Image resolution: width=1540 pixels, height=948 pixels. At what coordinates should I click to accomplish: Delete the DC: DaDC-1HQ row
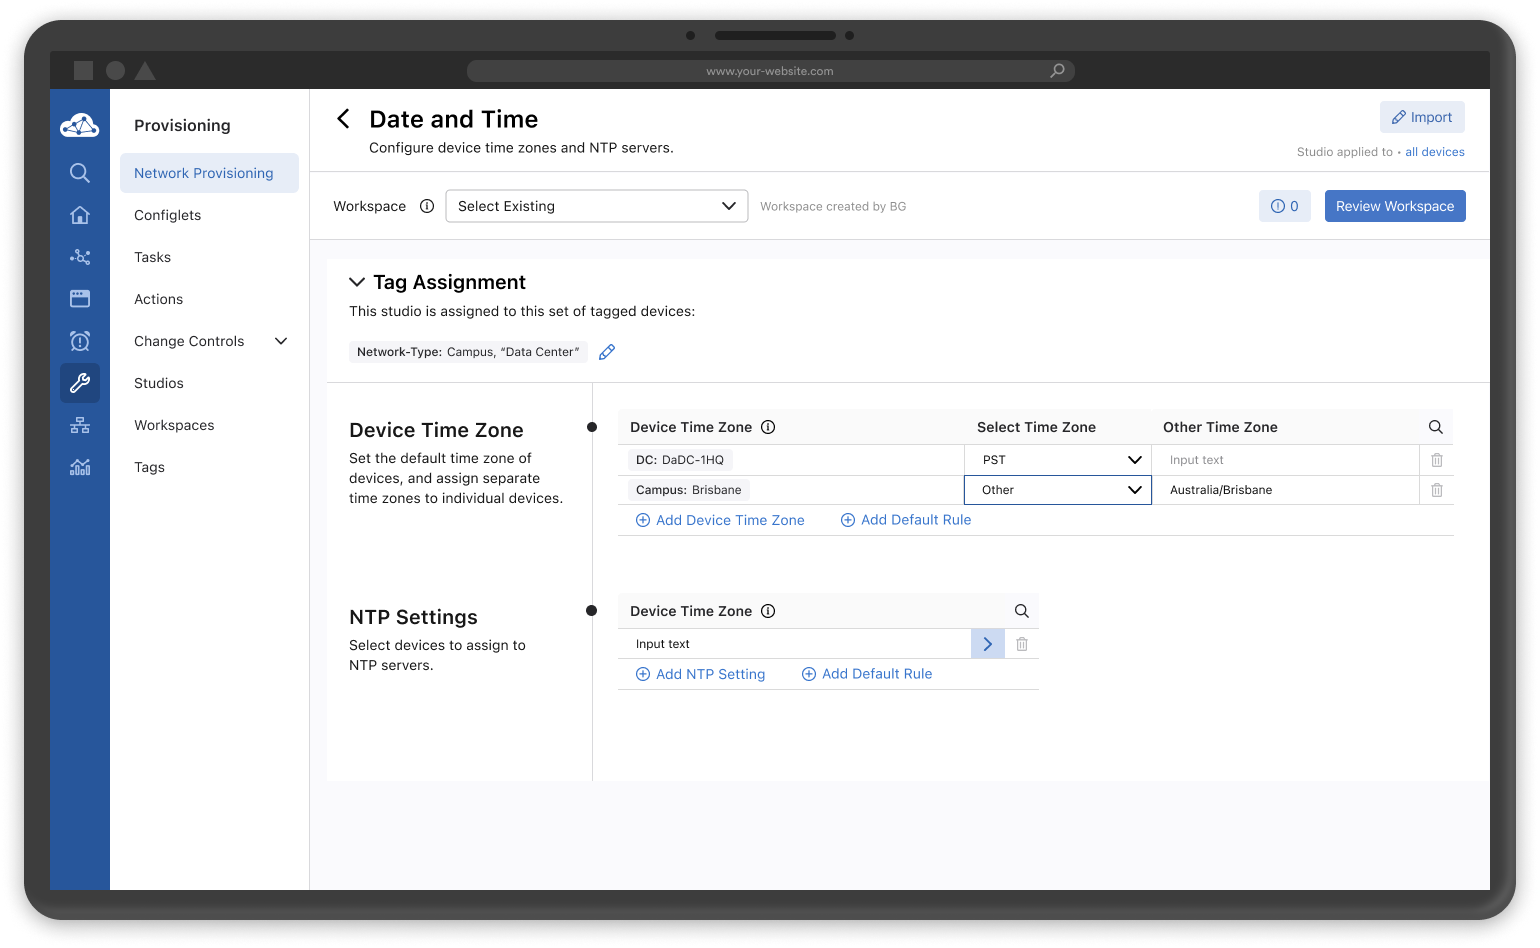(x=1437, y=460)
